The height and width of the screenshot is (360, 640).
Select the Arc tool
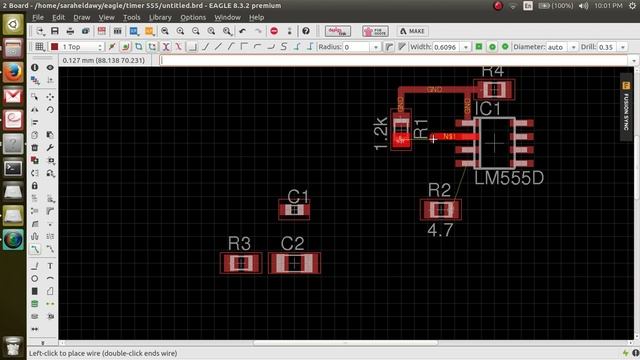coord(50,278)
